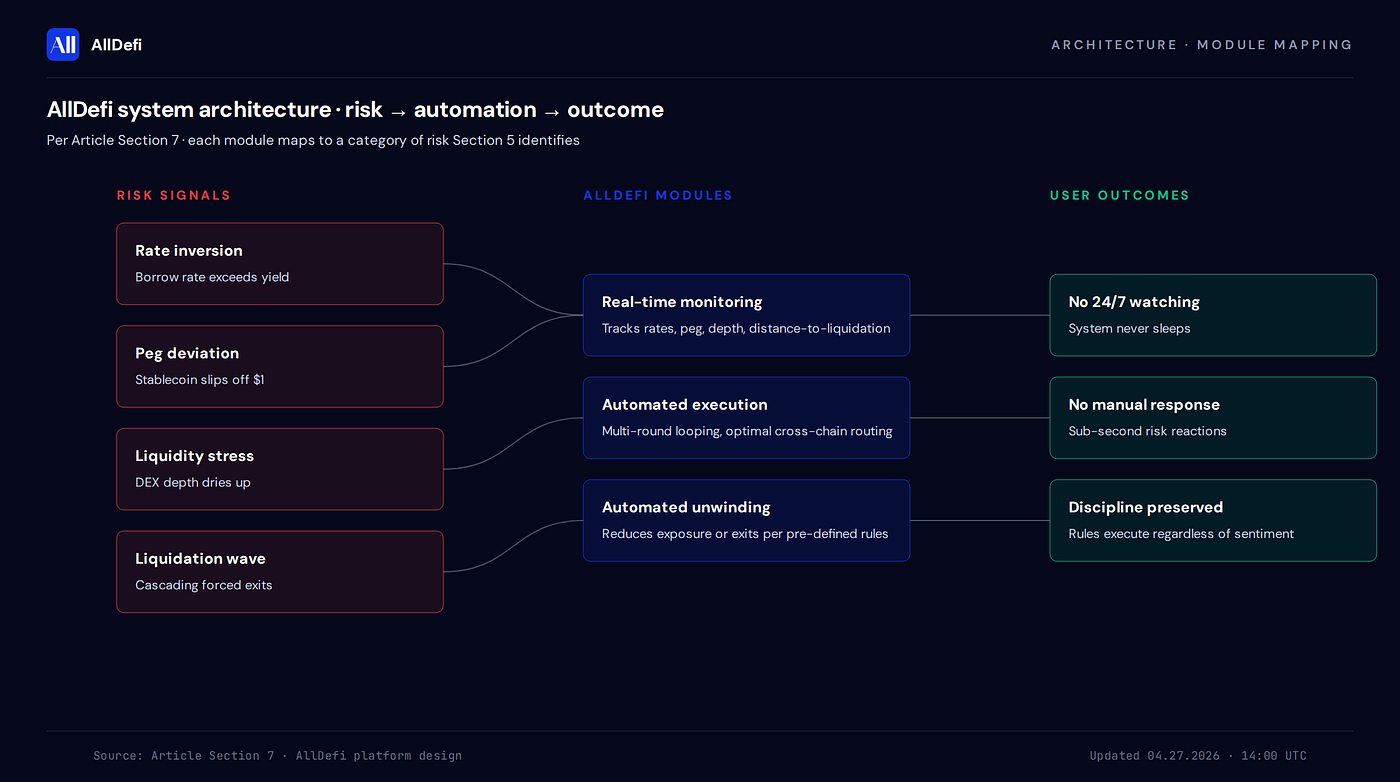Click the AllDefi logo icon
The height and width of the screenshot is (782, 1400).
point(63,44)
